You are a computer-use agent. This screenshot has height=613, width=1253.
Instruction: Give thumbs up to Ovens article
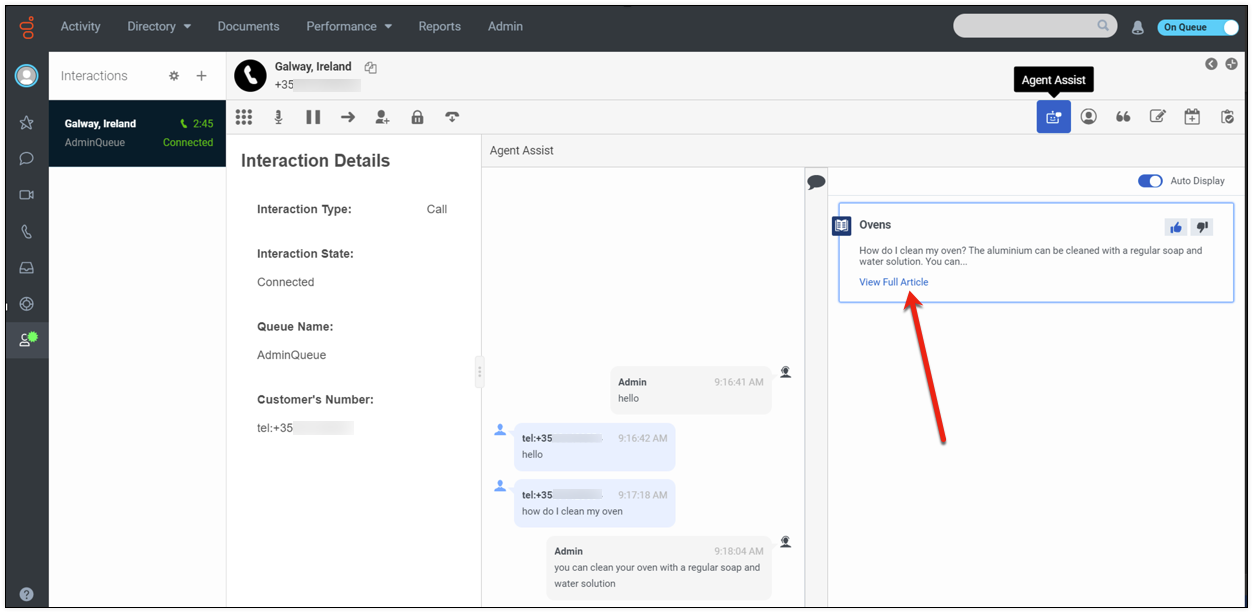1176,227
